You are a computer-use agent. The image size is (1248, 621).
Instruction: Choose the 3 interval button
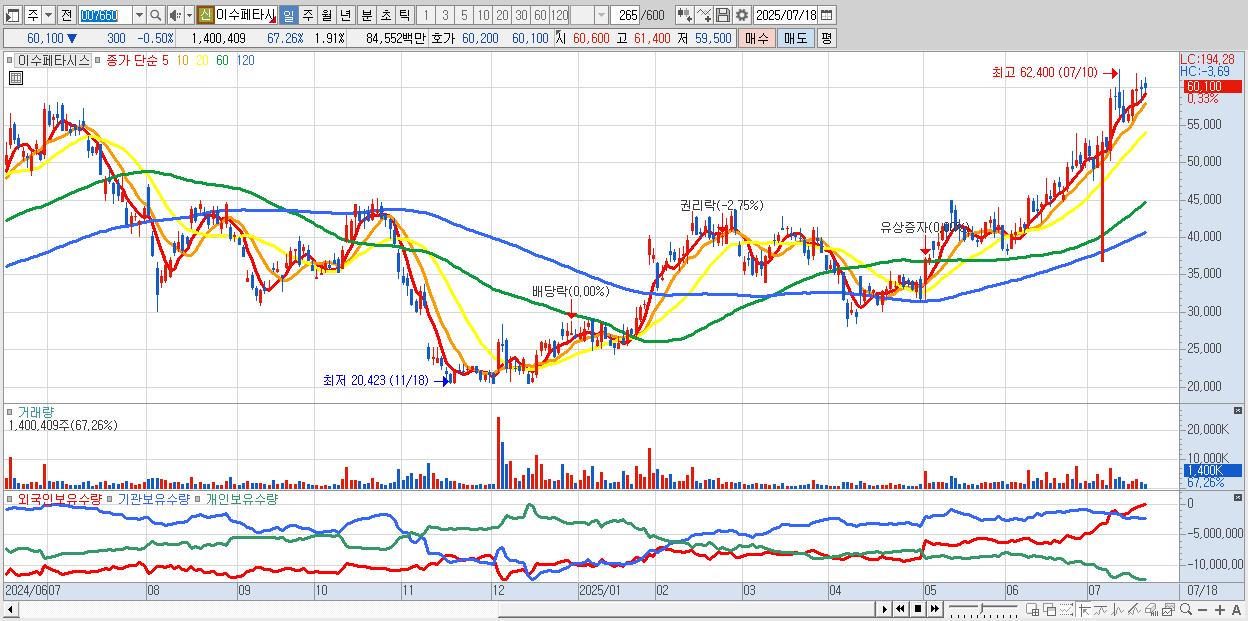tap(445, 15)
